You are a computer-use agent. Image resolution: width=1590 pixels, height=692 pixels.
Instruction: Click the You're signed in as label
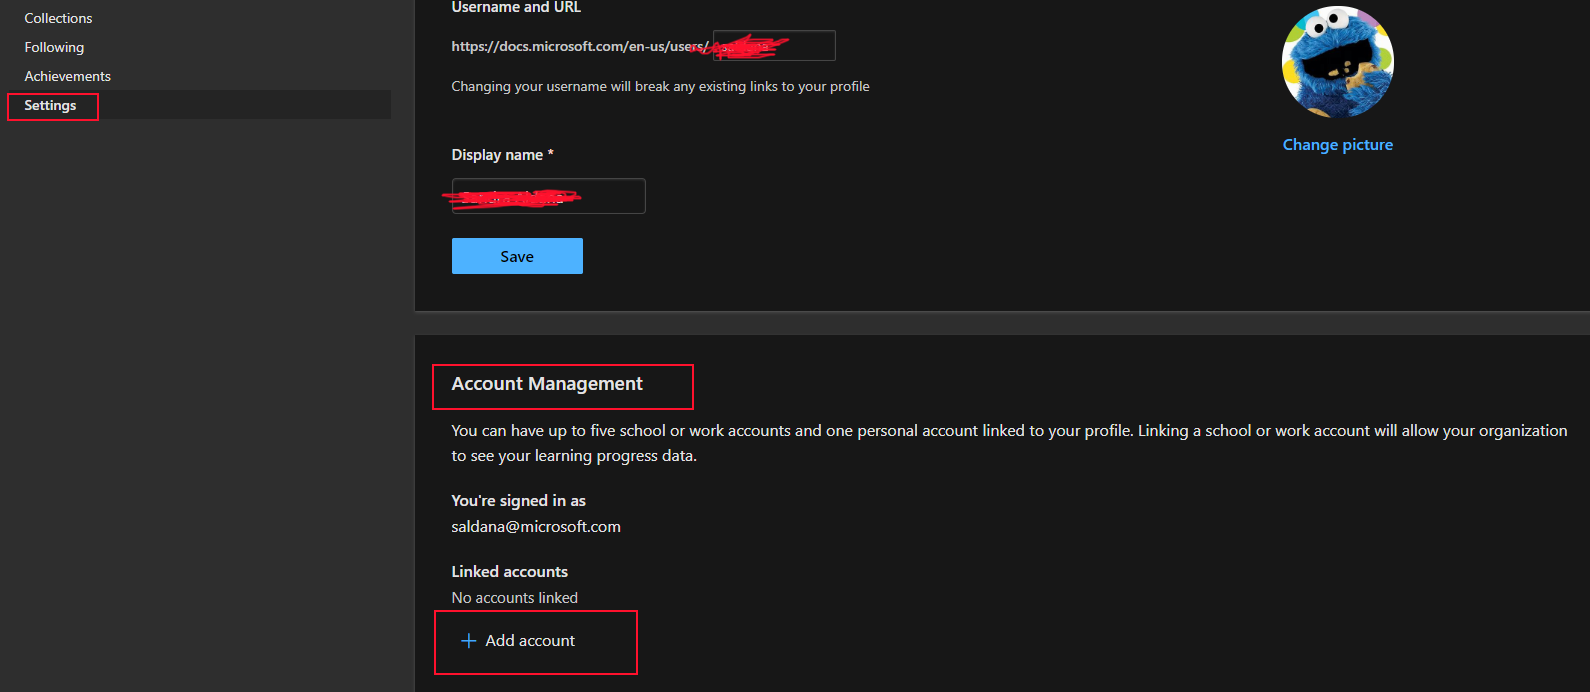coord(518,501)
